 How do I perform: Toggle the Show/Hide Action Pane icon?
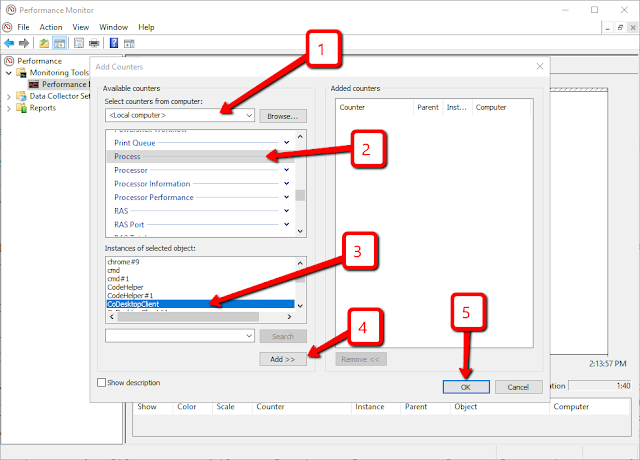pos(129,43)
